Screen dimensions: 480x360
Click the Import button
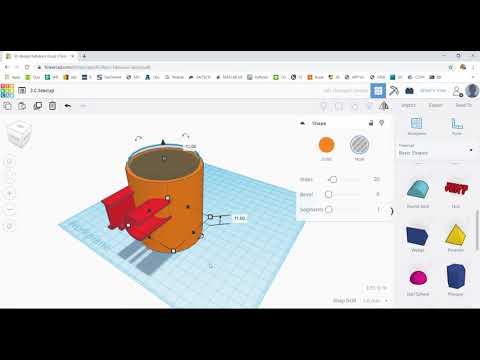[x=408, y=105]
